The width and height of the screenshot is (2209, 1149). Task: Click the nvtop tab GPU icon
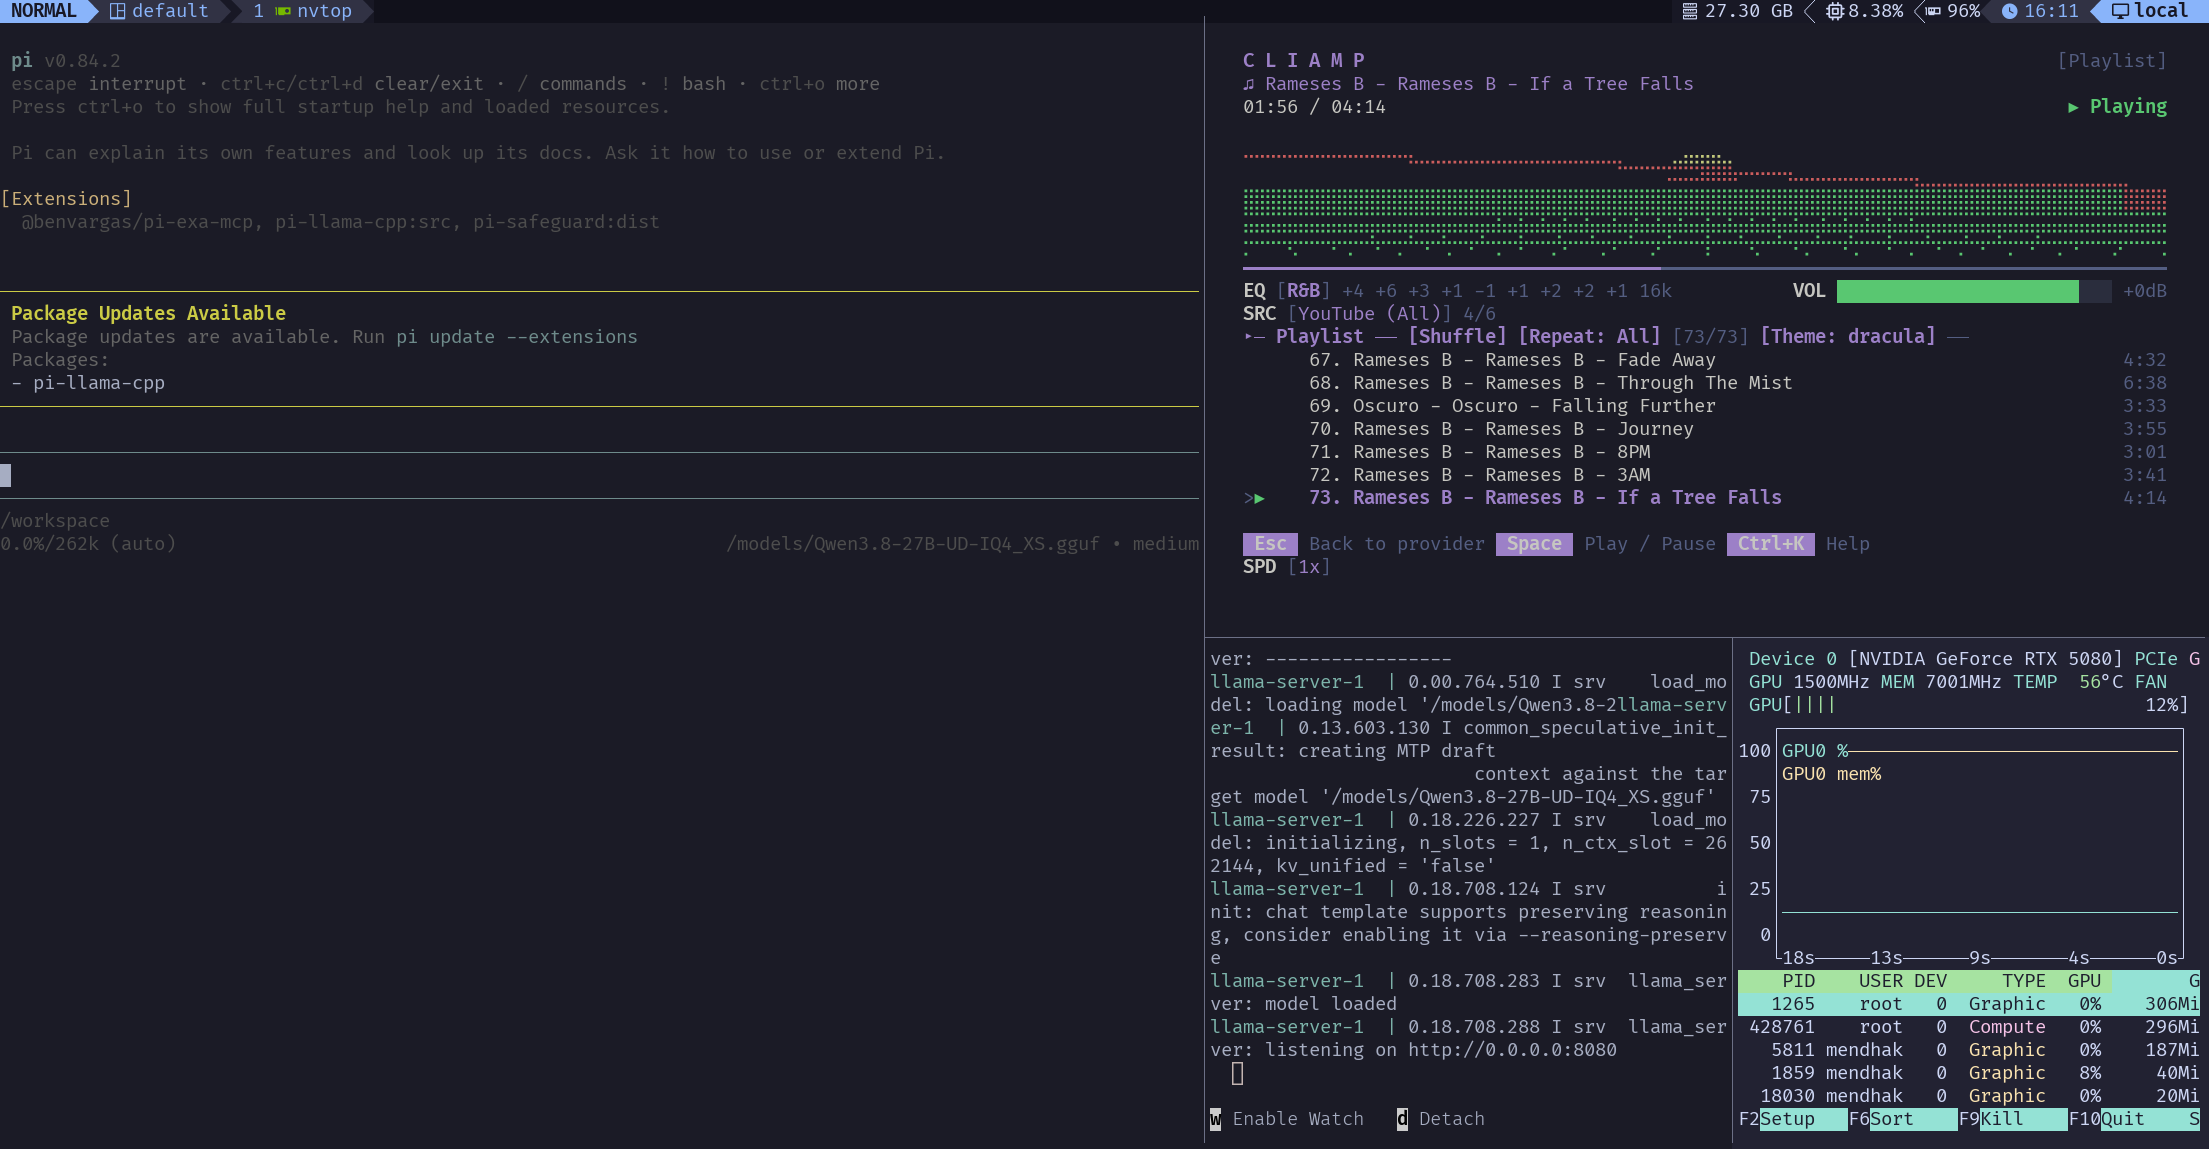(283, 11)
